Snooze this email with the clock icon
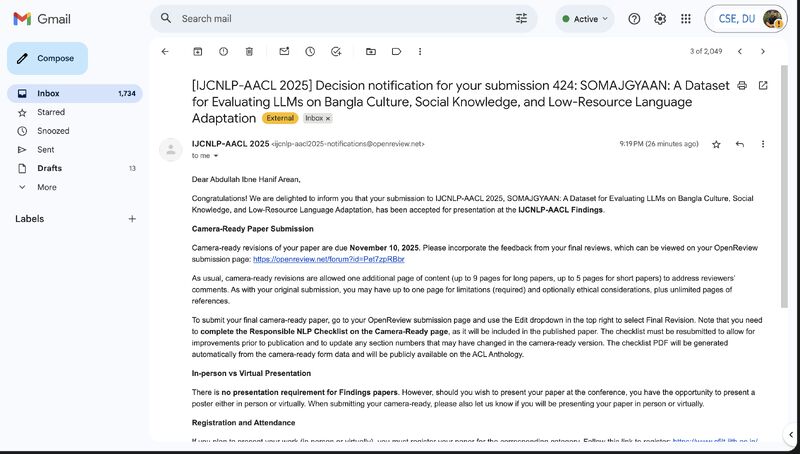 click(x=310, y=52)
